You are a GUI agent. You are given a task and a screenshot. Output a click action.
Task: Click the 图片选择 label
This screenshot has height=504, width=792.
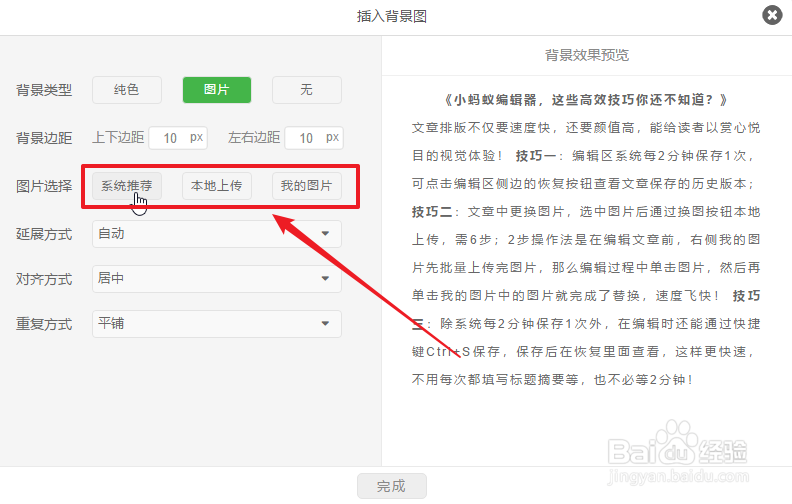[x=44, y=186]
